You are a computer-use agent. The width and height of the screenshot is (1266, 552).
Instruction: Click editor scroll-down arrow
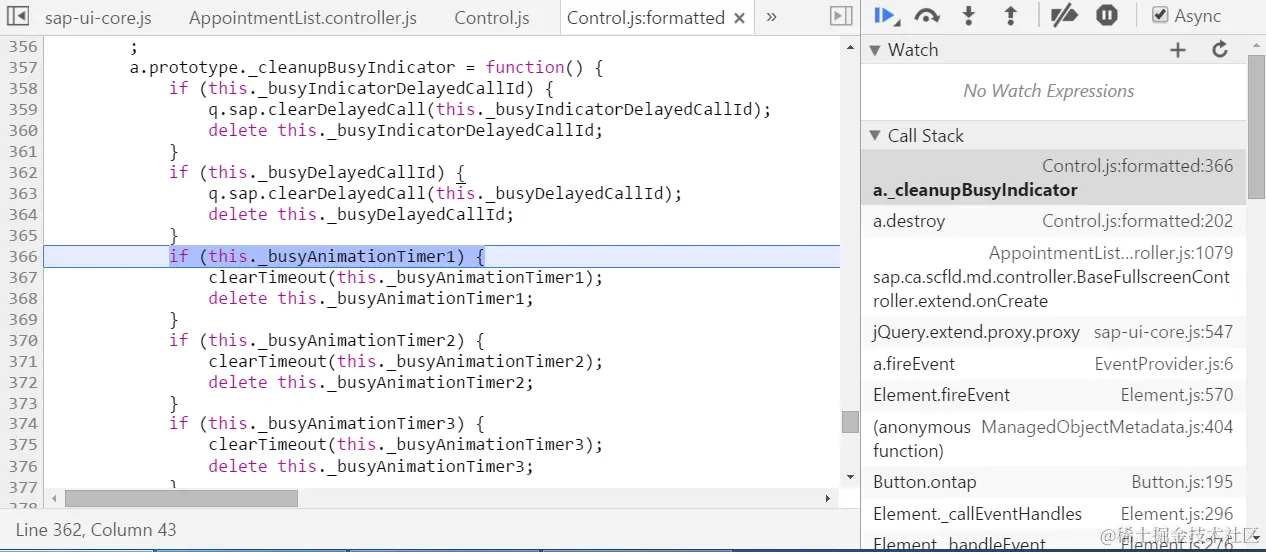(850, 477)
